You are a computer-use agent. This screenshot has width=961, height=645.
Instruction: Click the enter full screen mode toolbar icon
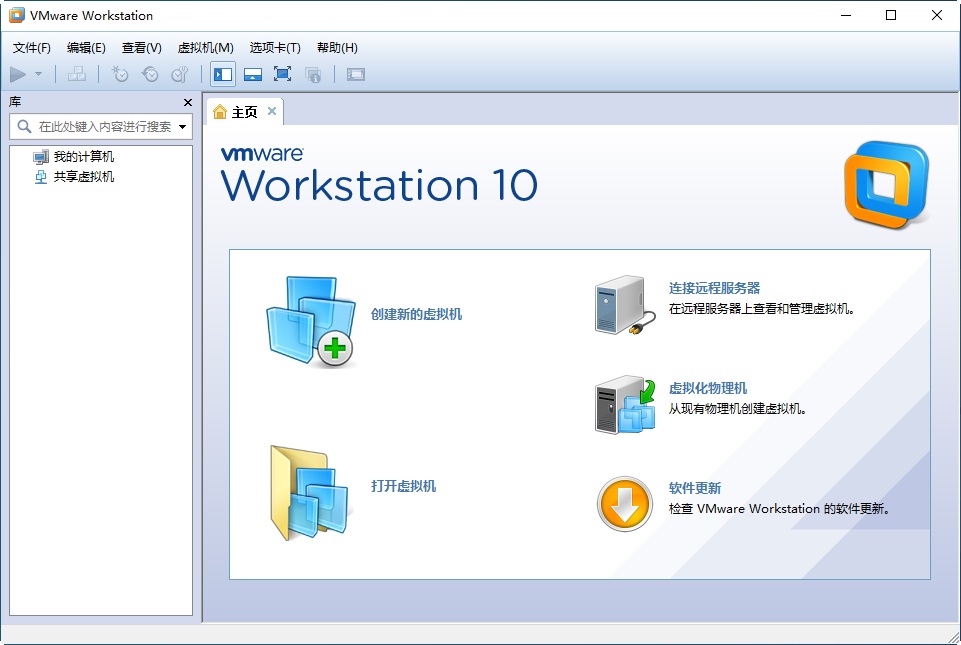tap(283, 74)
